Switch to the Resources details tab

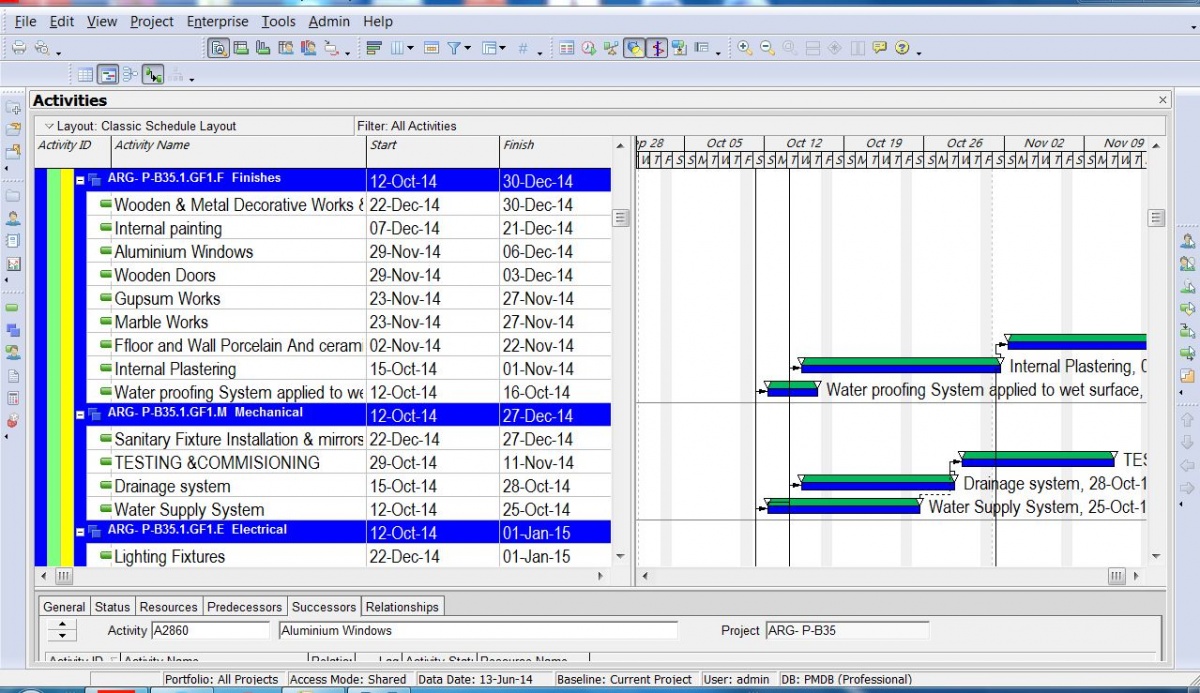[x=168, y=607]
